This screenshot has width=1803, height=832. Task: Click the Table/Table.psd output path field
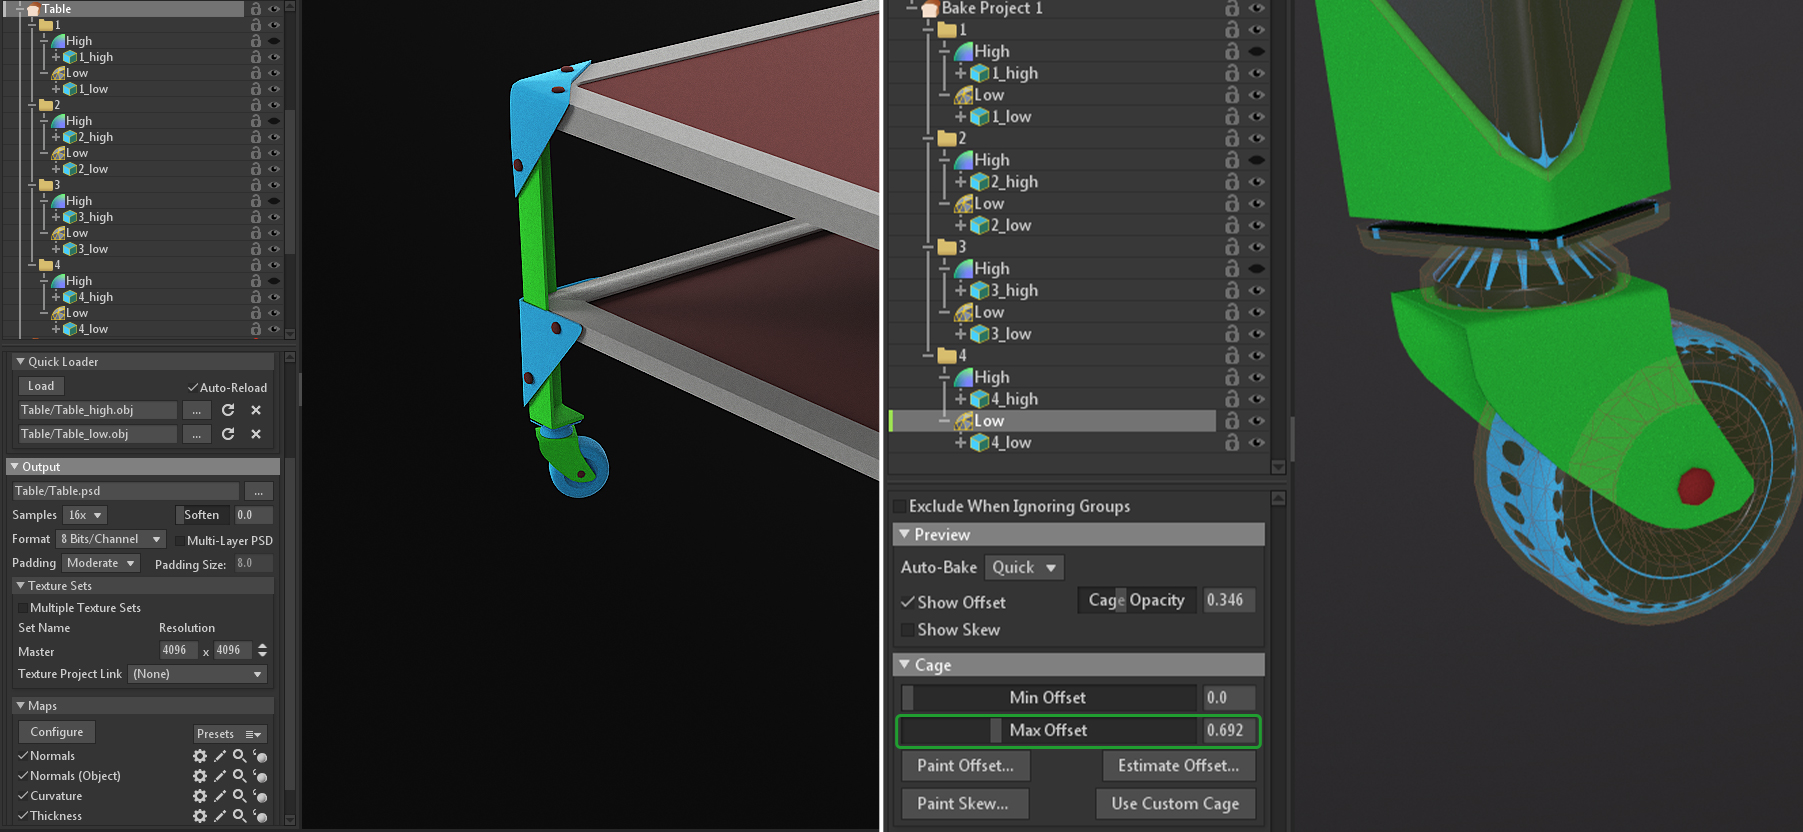pyautogui.click(x=126, y=491)
